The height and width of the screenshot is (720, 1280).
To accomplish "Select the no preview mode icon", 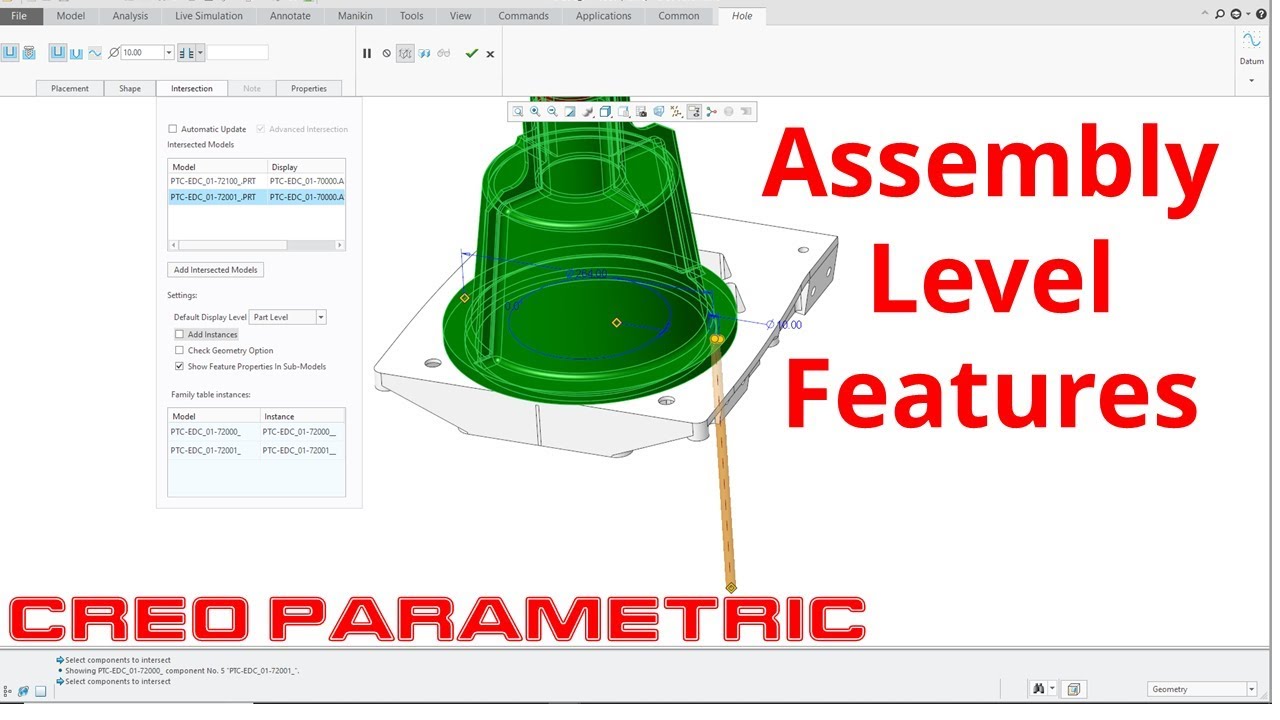I will pyautogui.click(x=387, y=53).
